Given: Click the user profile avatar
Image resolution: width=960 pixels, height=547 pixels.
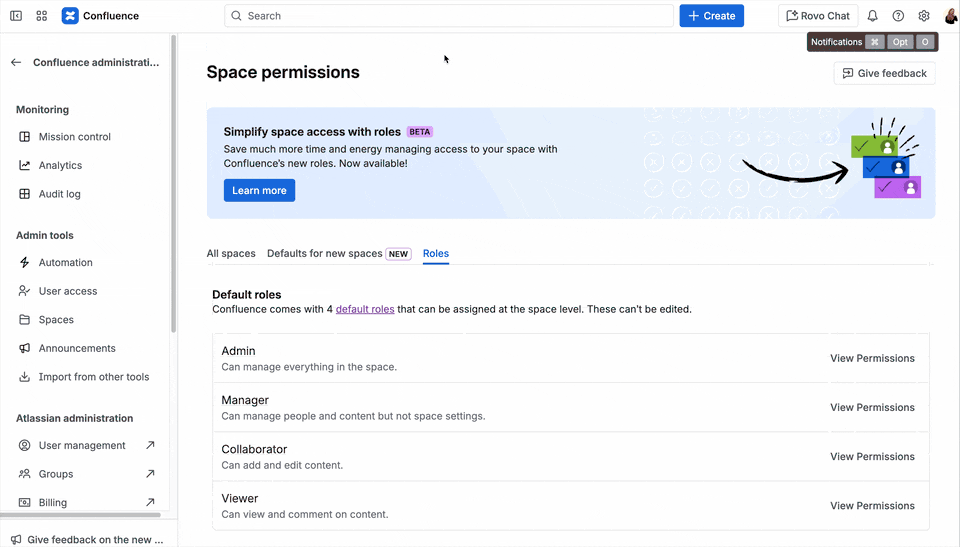Looking at the screenshot, I should pyautogui.click(x=950, y=16).
